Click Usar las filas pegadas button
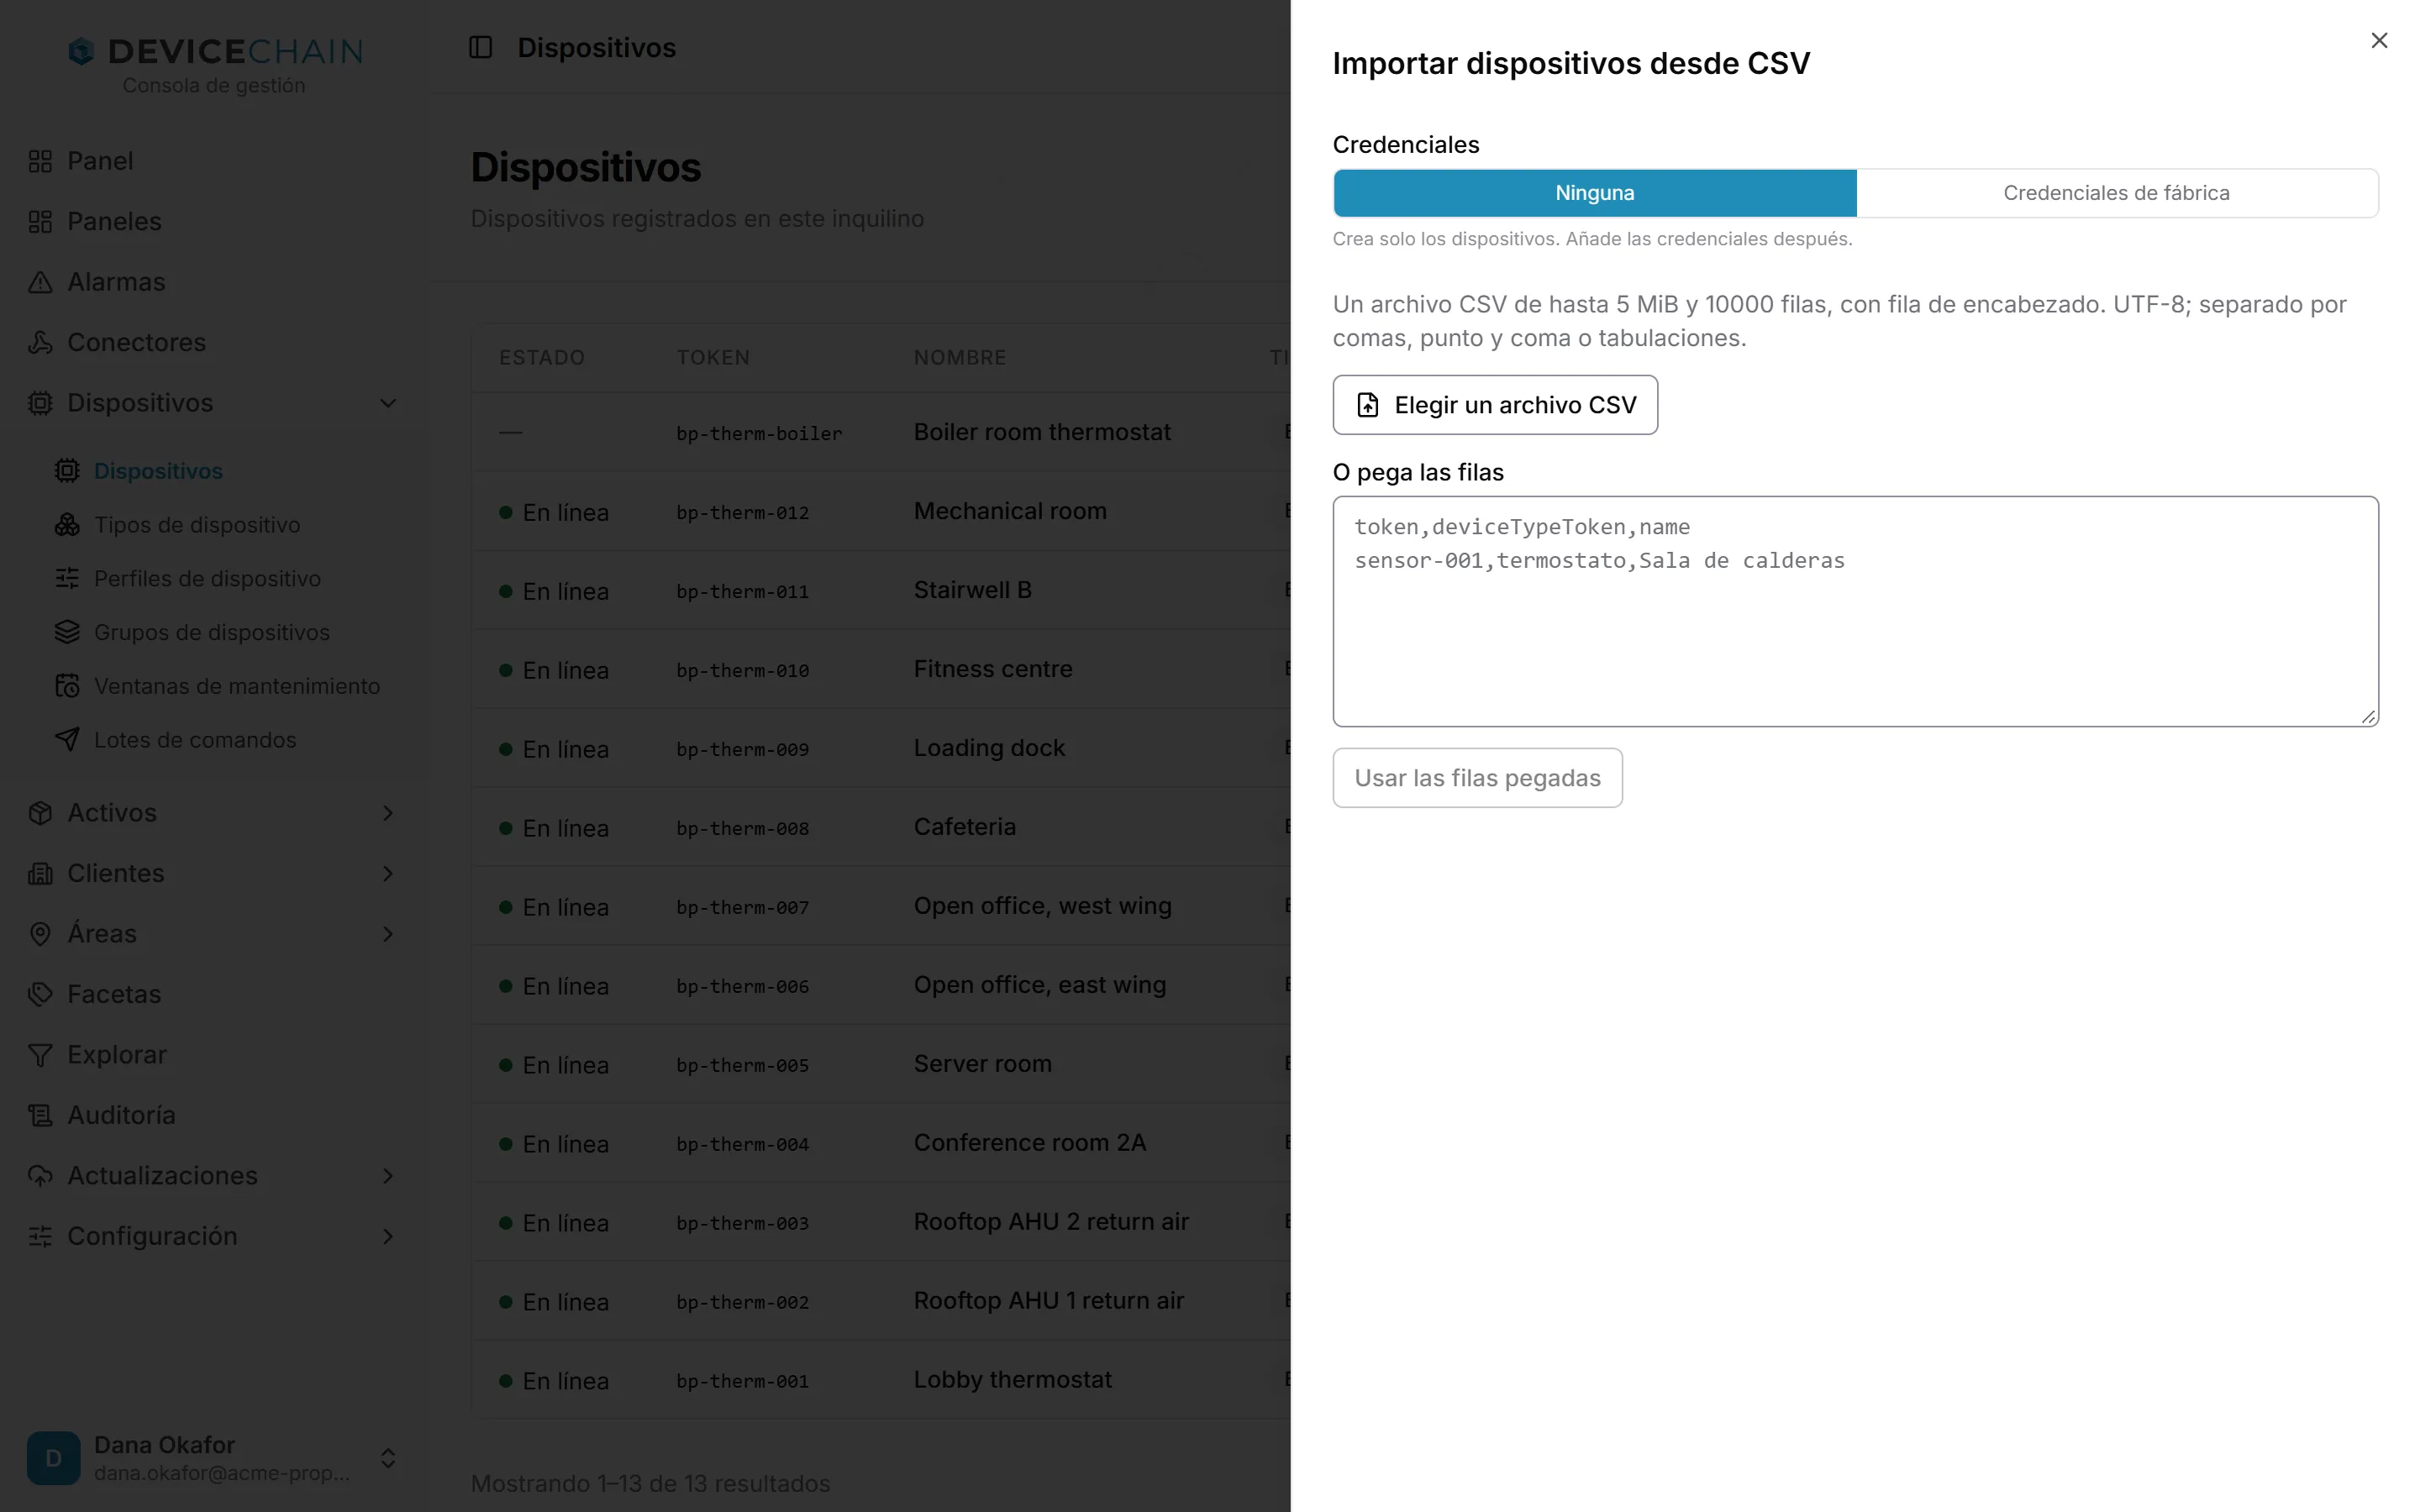 (x=1477, y=778)
